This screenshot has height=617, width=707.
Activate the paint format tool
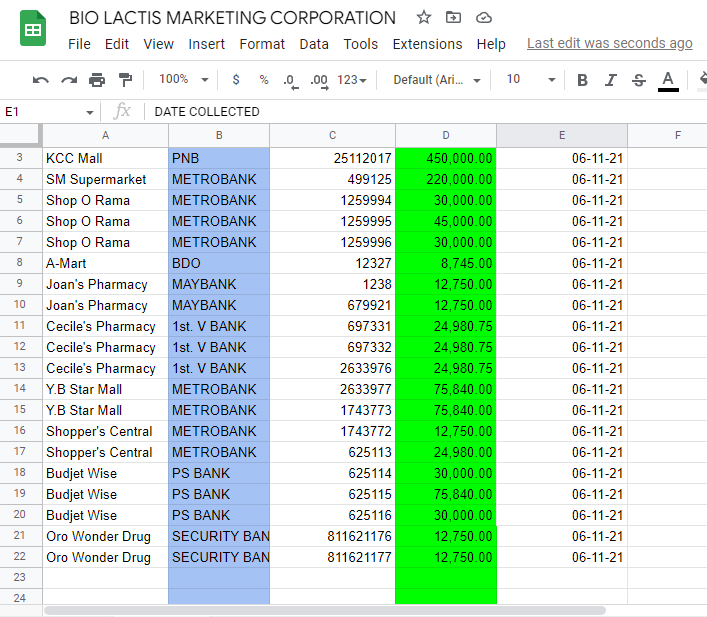point(125,80)
